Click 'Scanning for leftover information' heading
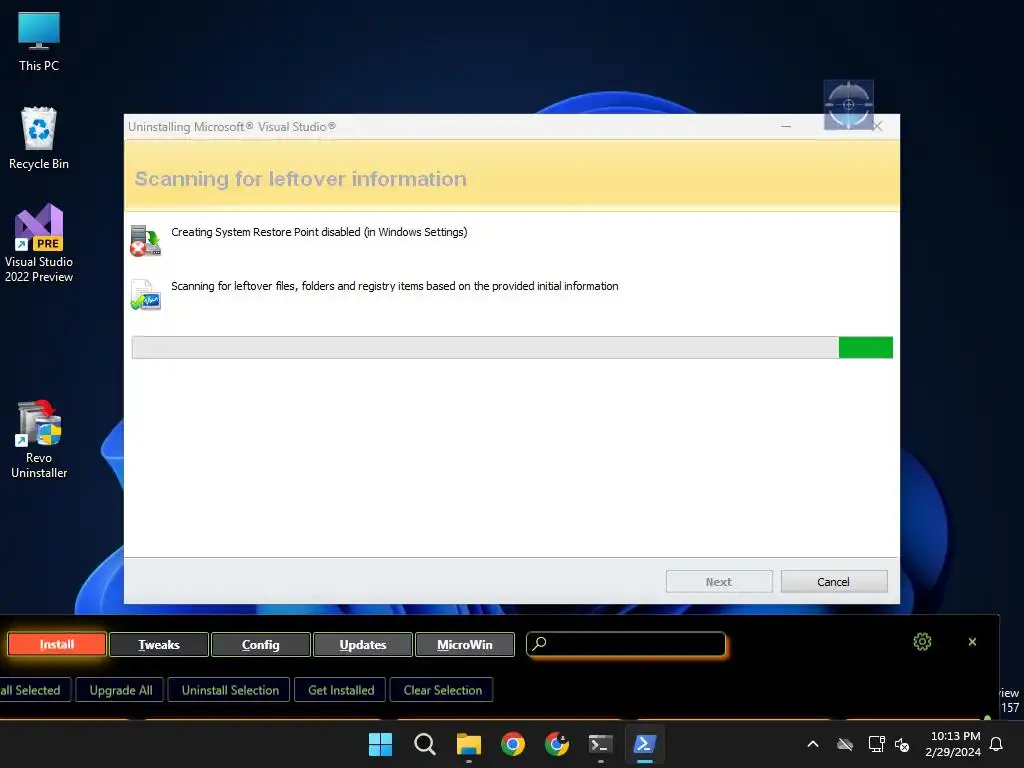The height and width of the screenshot is (768, 1024). tap(300, 179)
